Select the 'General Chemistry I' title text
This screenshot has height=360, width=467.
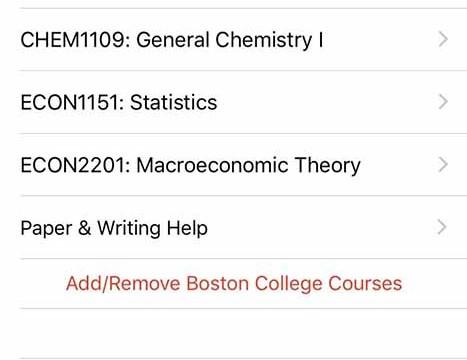[x=230, y=40]
